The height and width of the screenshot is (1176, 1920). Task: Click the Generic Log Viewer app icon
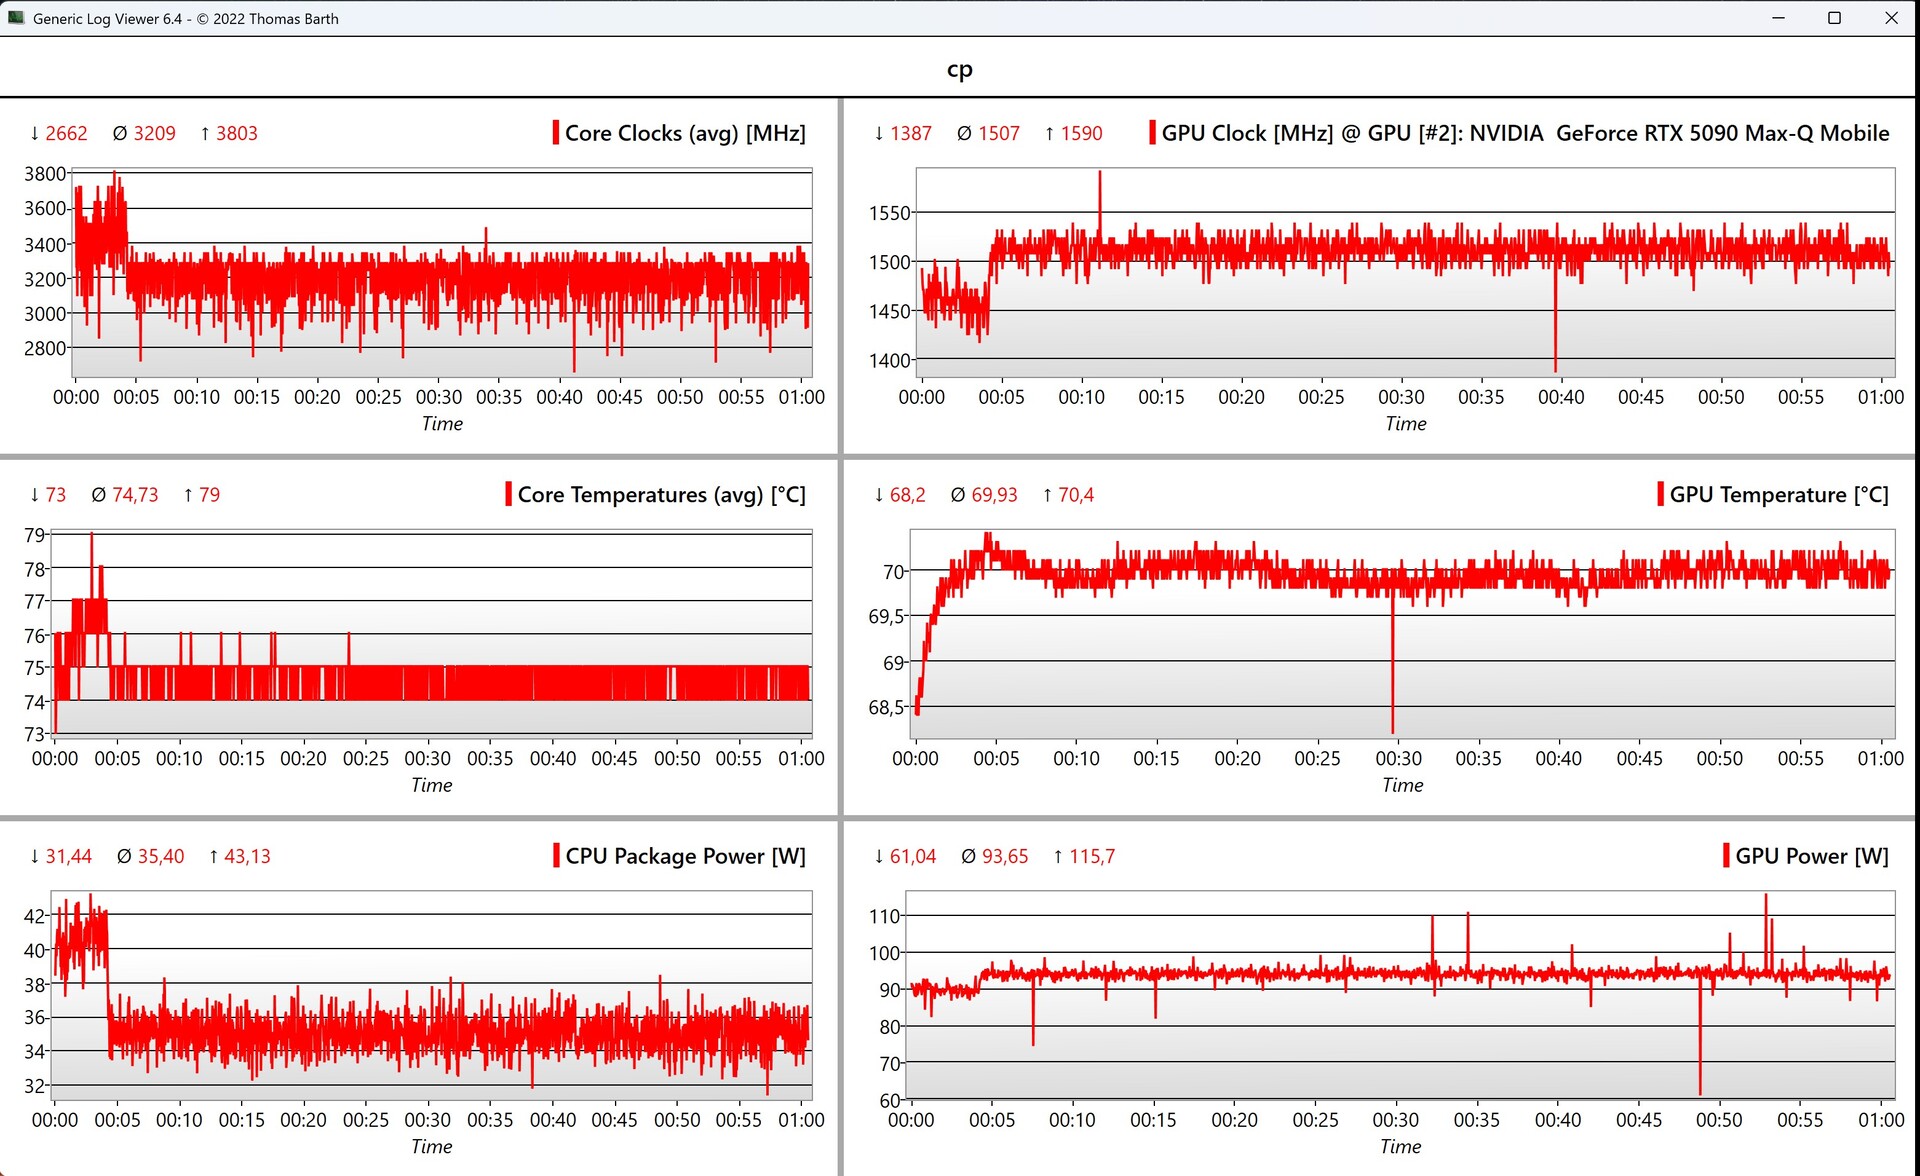click(x=15, y=18)
